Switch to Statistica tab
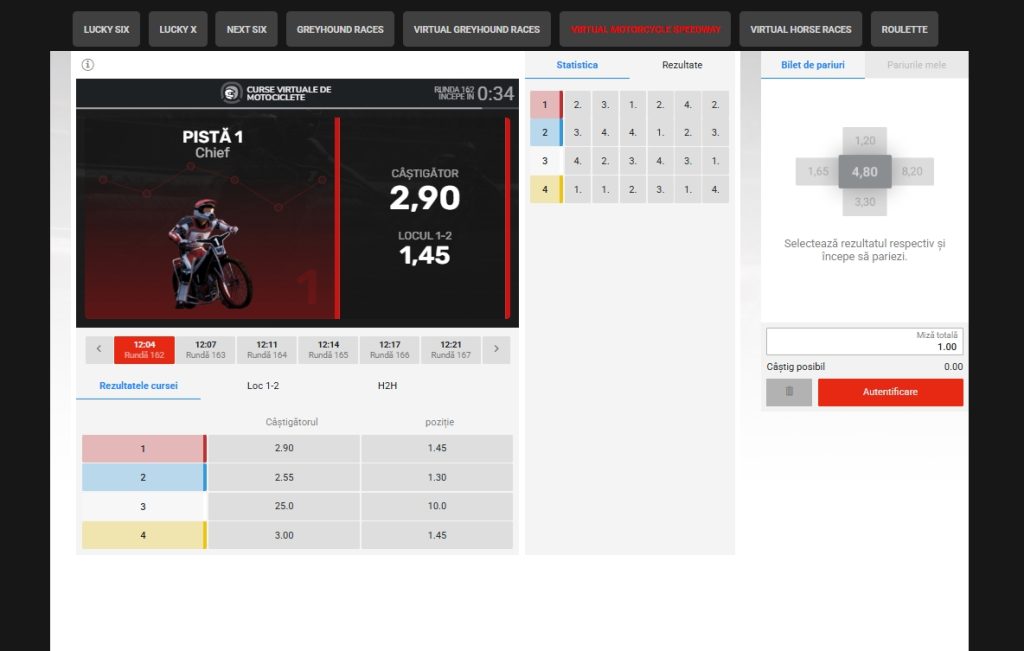The width and height of the screenshot is (1024, 651). tap(577, 65)
